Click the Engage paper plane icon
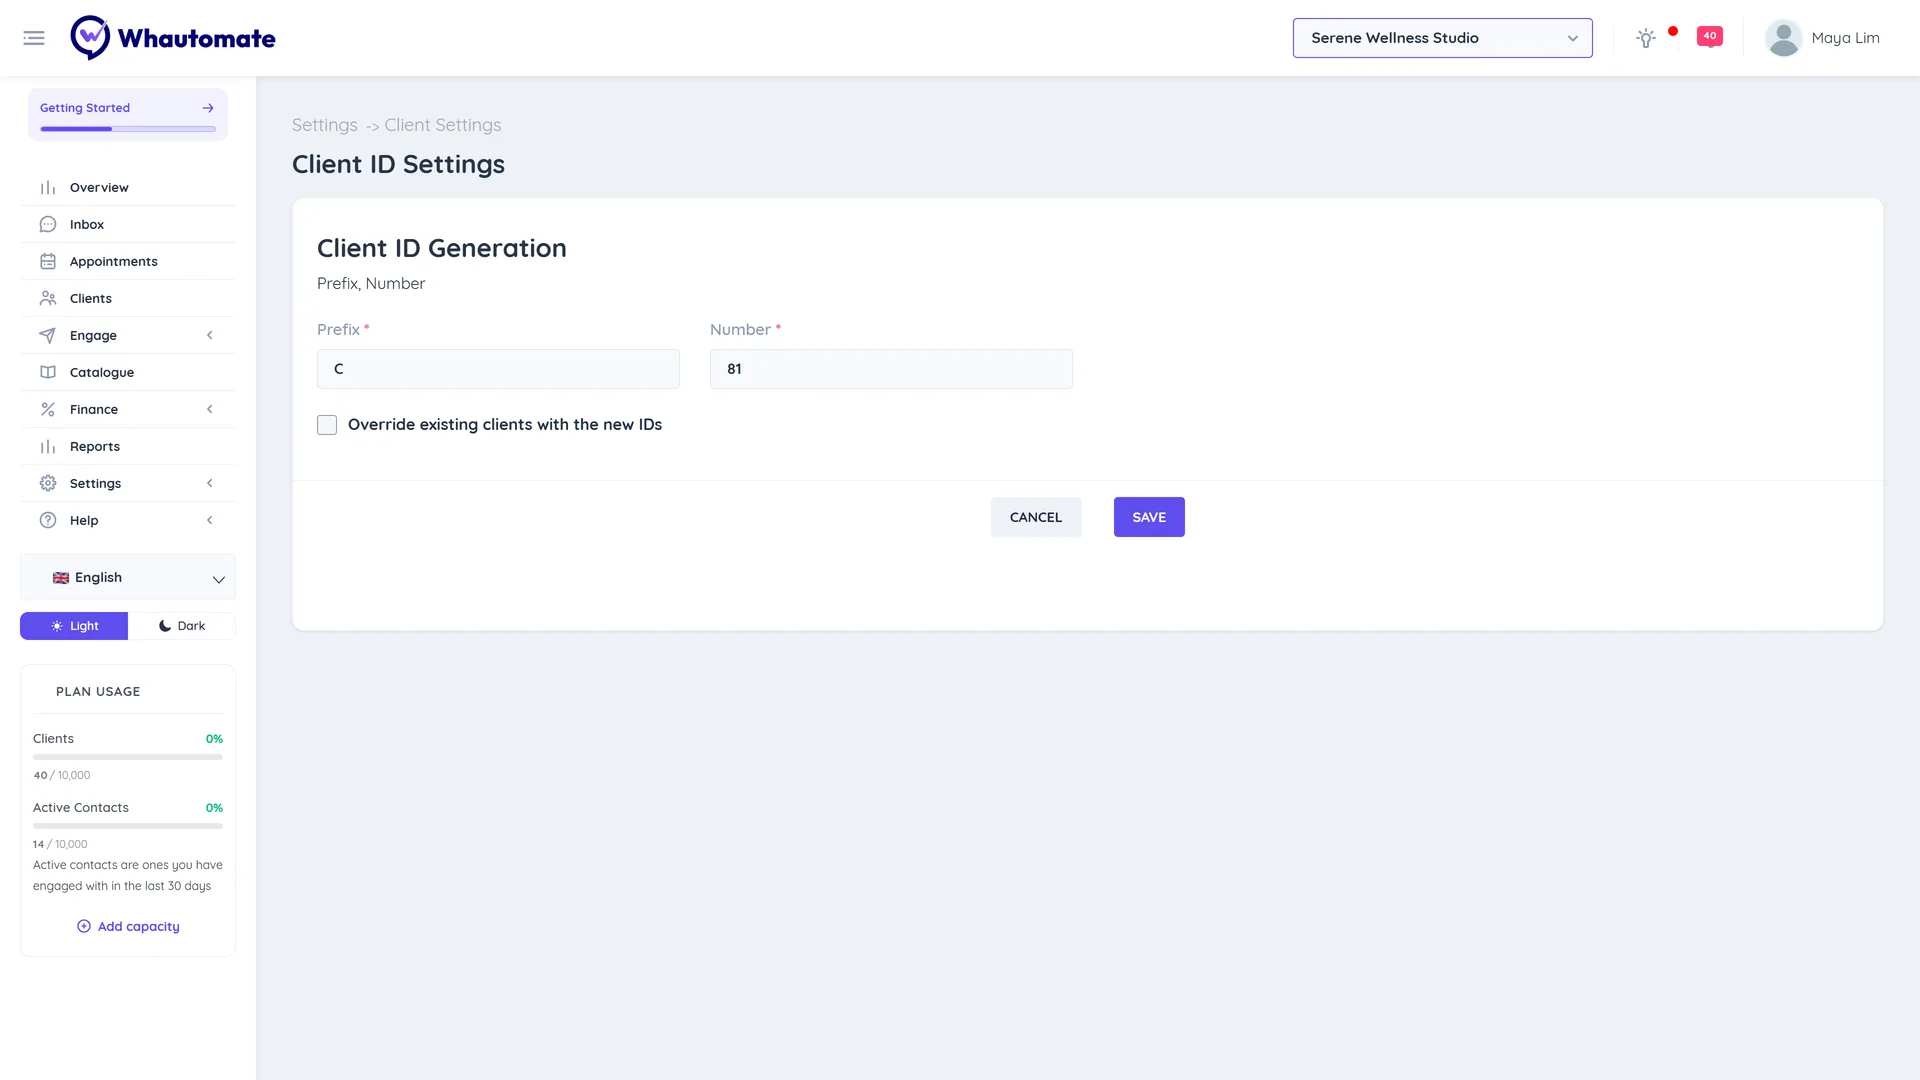This screenshot has width=1920, height=1080. tap(48, 336)
